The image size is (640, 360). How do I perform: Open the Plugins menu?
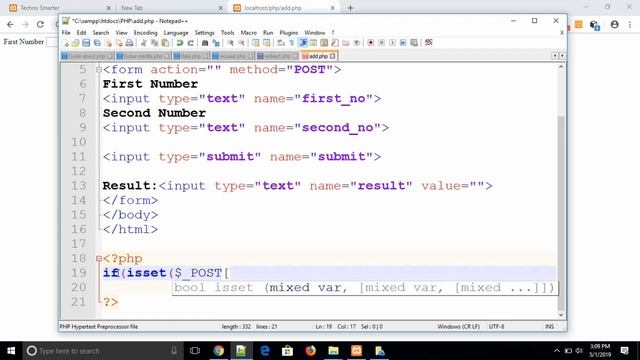(x=289, y=33)
